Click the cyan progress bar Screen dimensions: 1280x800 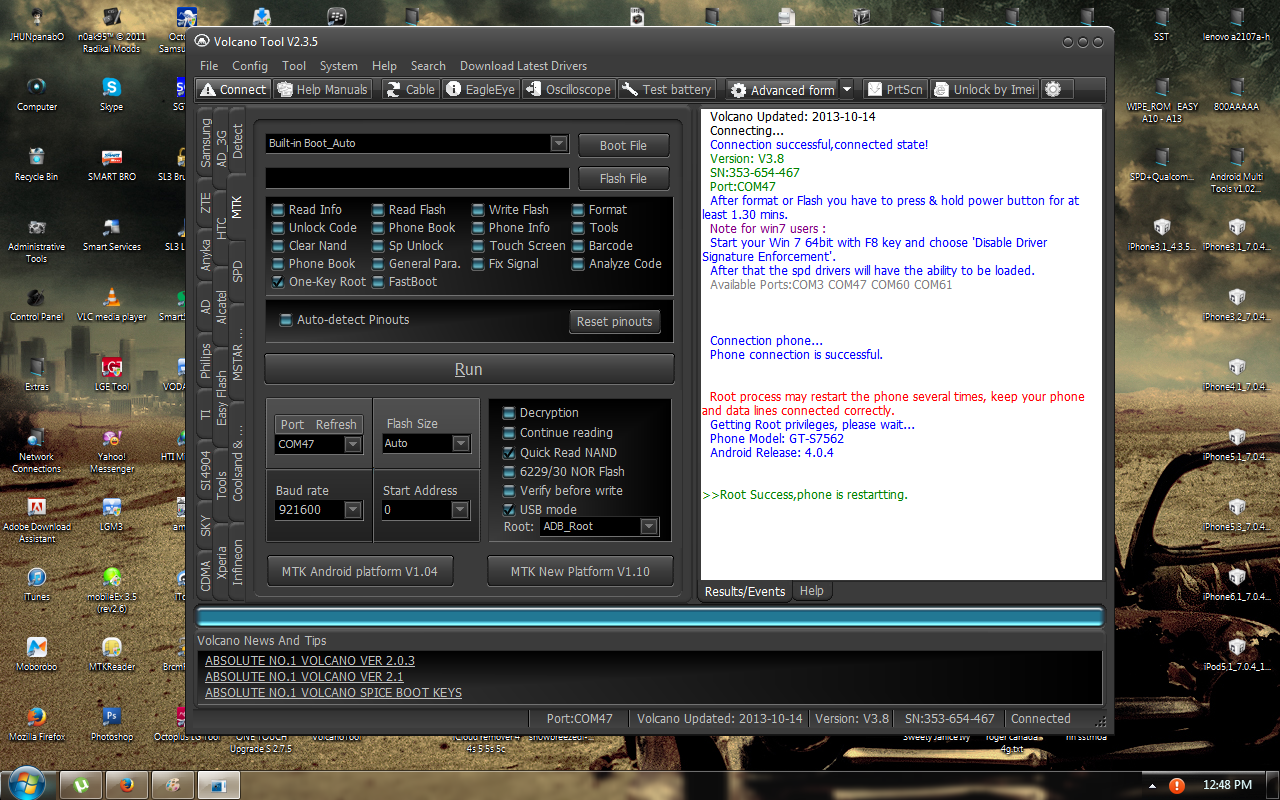point(650,617)
